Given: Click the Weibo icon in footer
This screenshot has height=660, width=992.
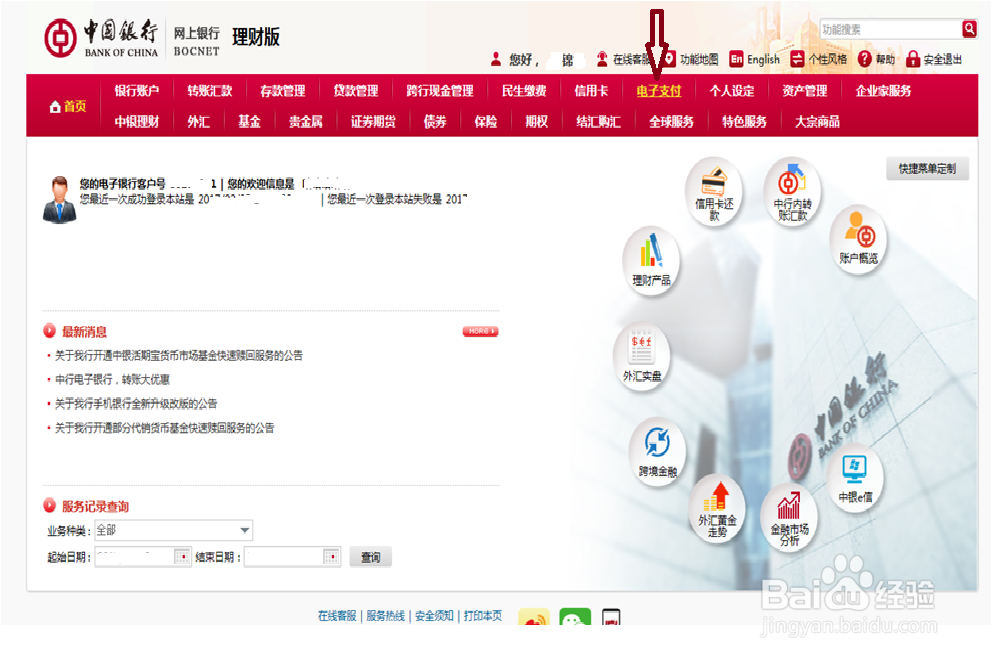Looking at the screenshot, I should 534,616.
